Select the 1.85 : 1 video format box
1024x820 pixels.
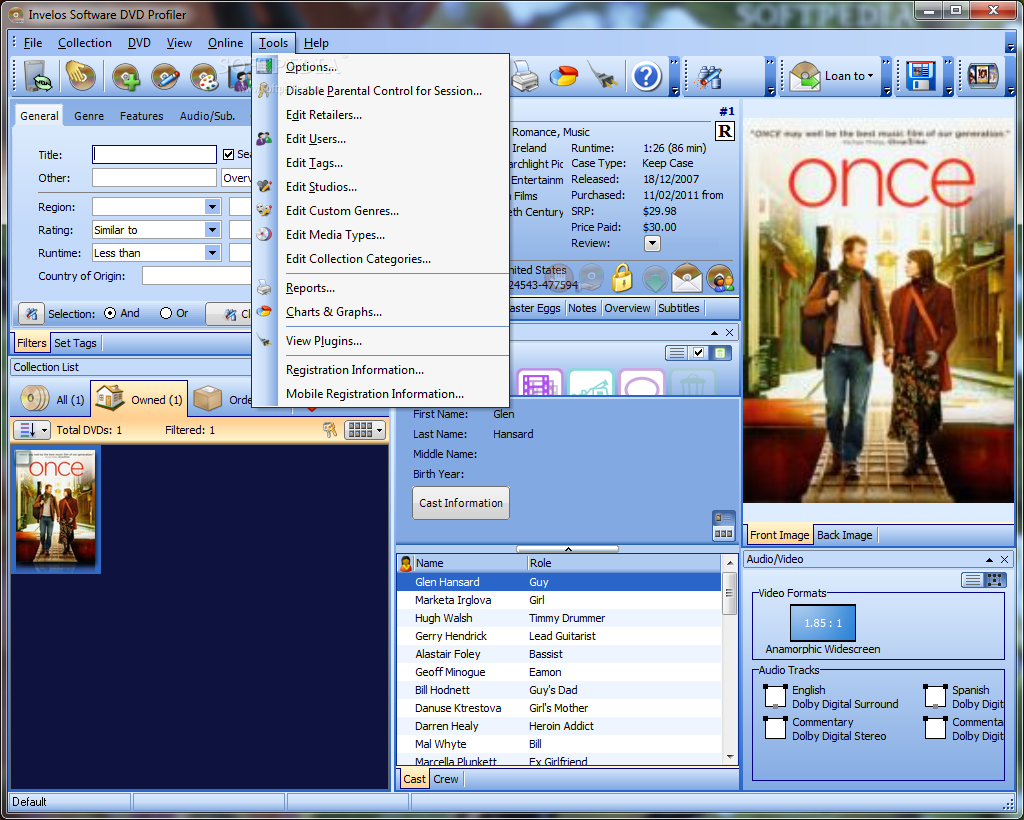822,623
